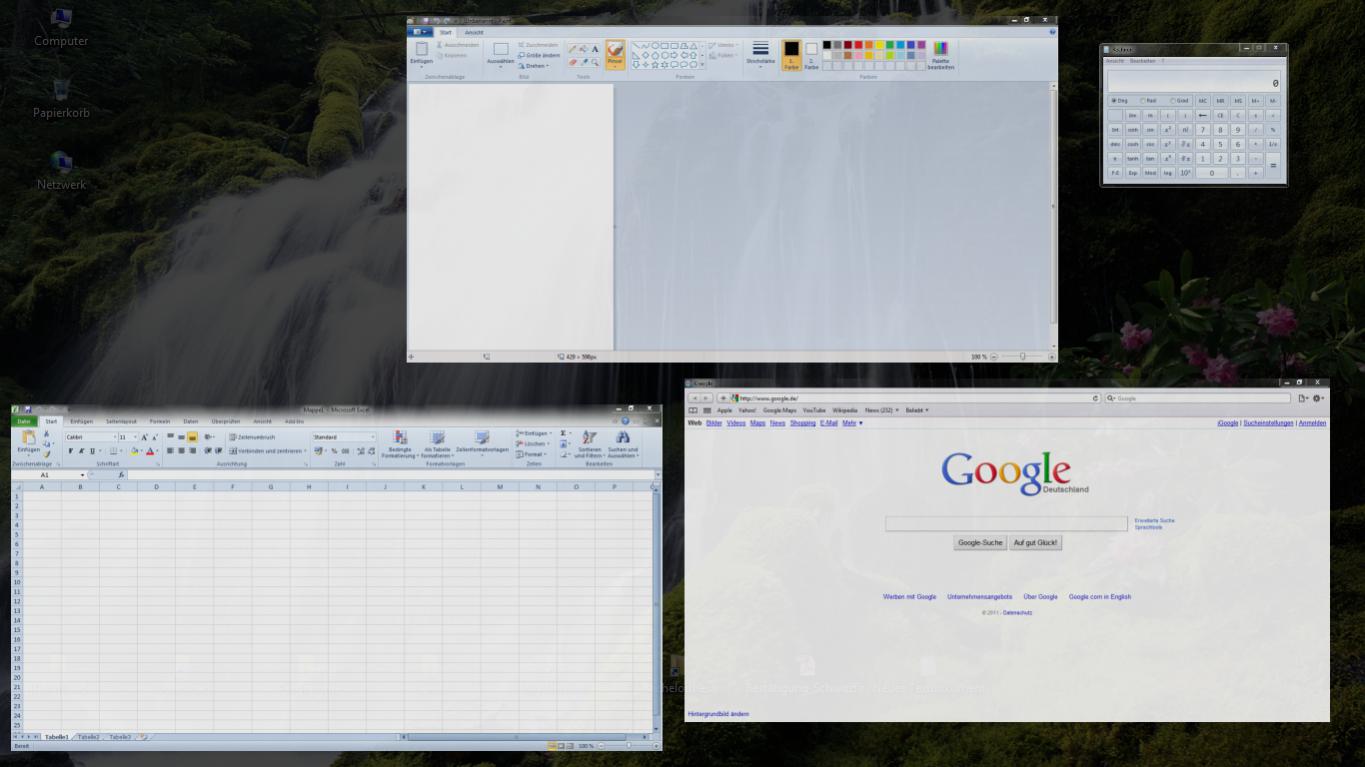The width and height of the screenshot is (1365, 767).
Task: Switch to the Ansicht tab in Paint
Action: [474, 33]
